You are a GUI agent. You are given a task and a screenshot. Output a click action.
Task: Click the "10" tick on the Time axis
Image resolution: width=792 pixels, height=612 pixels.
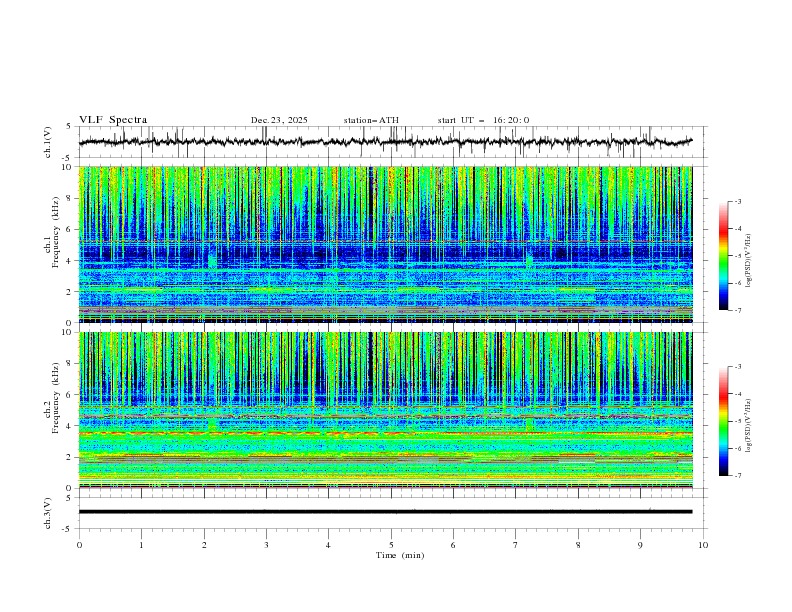pos(703,545)
